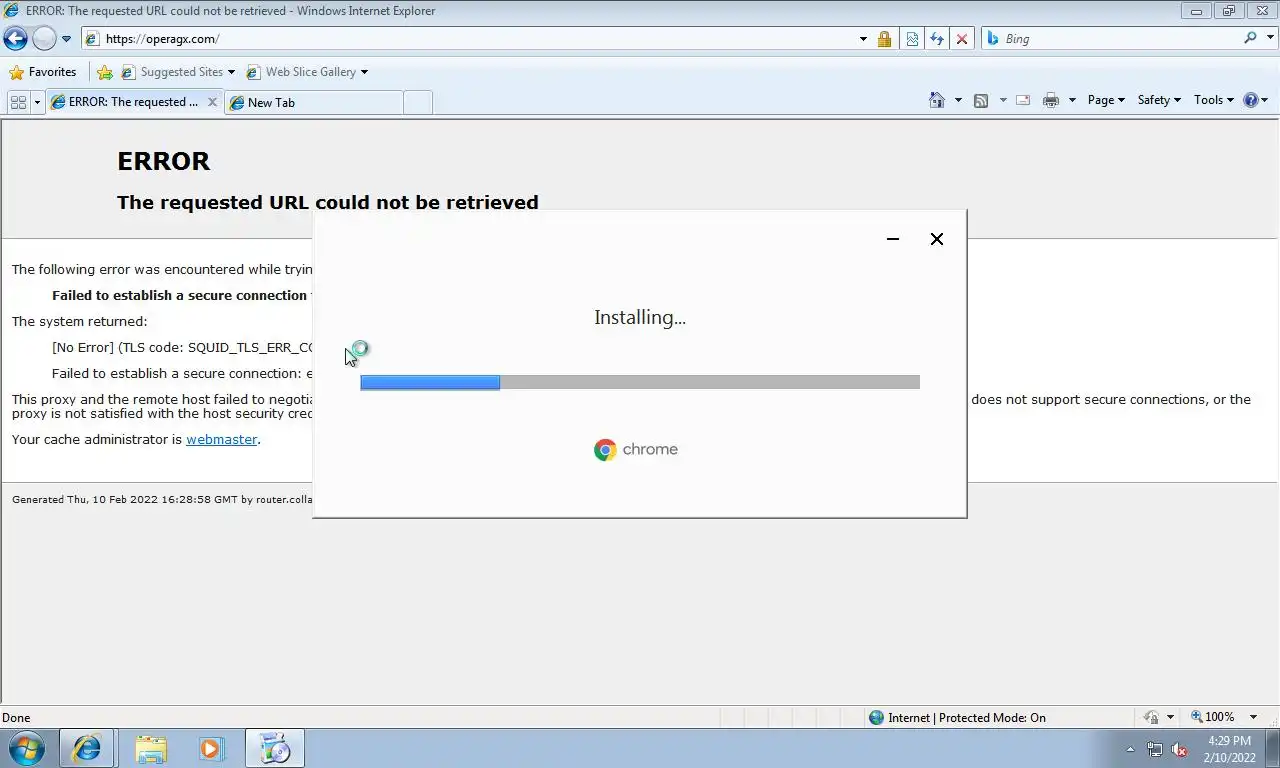Viewport: 1280px width, 768px height.
Task: Click inside the Bing search box
Action: [x=1120, y=39]
